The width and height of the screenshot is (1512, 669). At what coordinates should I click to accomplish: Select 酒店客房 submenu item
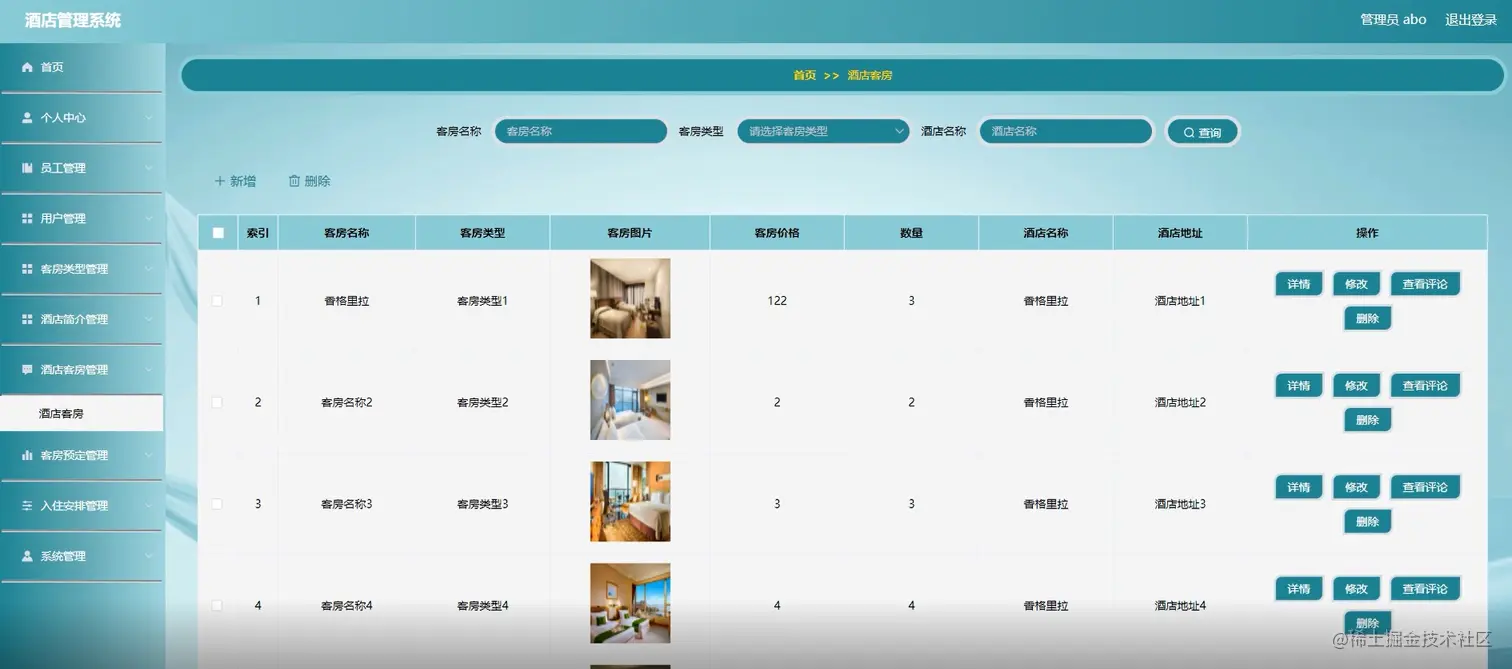81,413
